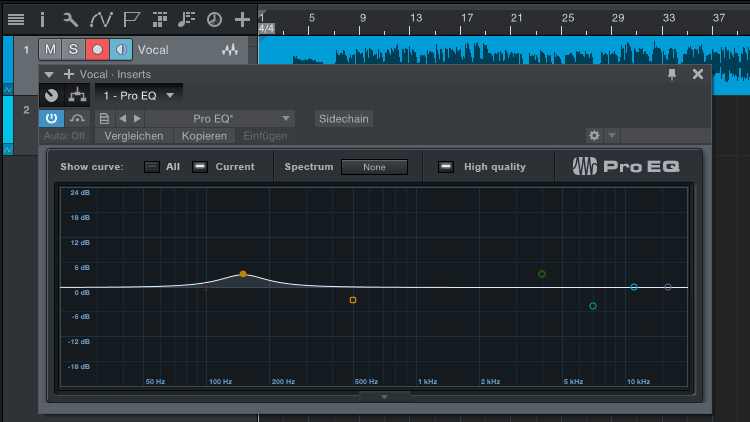This screenshot has height=422, width=750.
Task: Click the Vocal track name
Action: coord(153,50)
